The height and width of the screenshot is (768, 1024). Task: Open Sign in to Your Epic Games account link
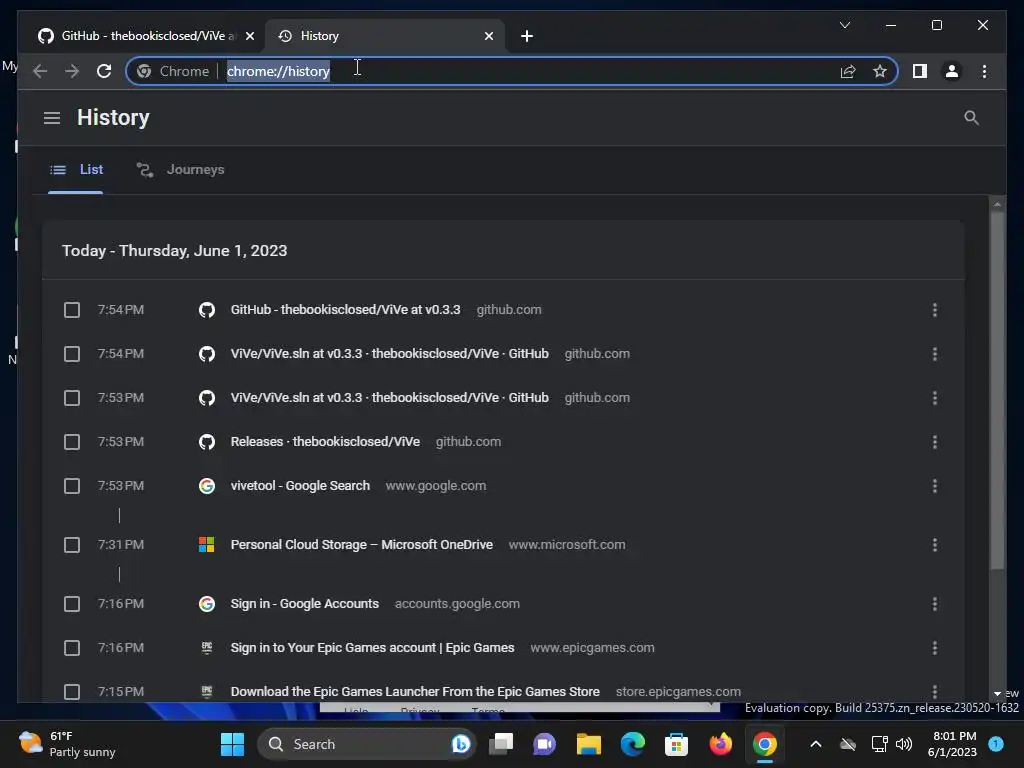point(372,648)
